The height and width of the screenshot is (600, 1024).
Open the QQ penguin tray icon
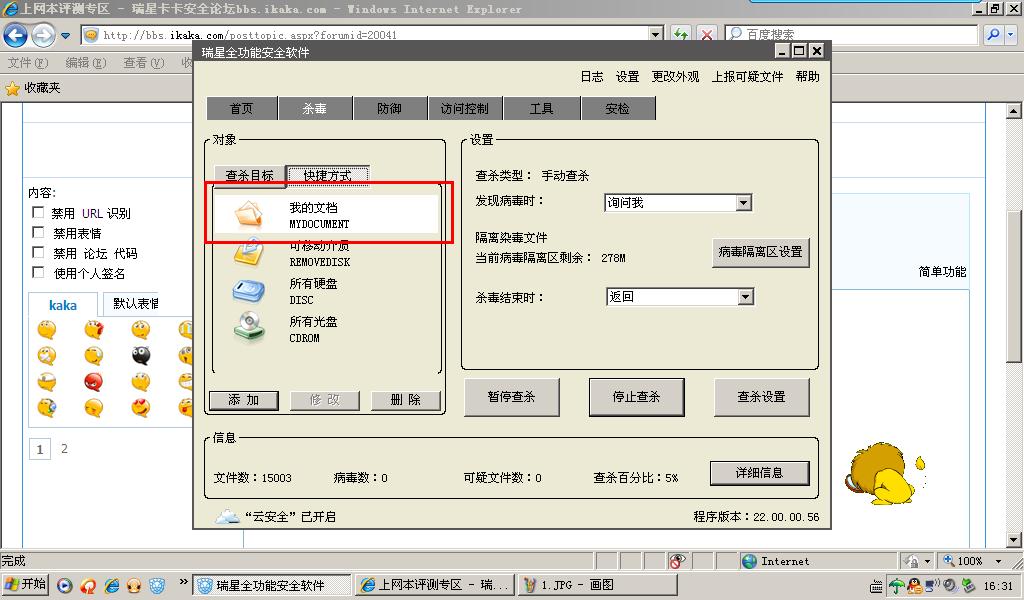tap(913, 586)
